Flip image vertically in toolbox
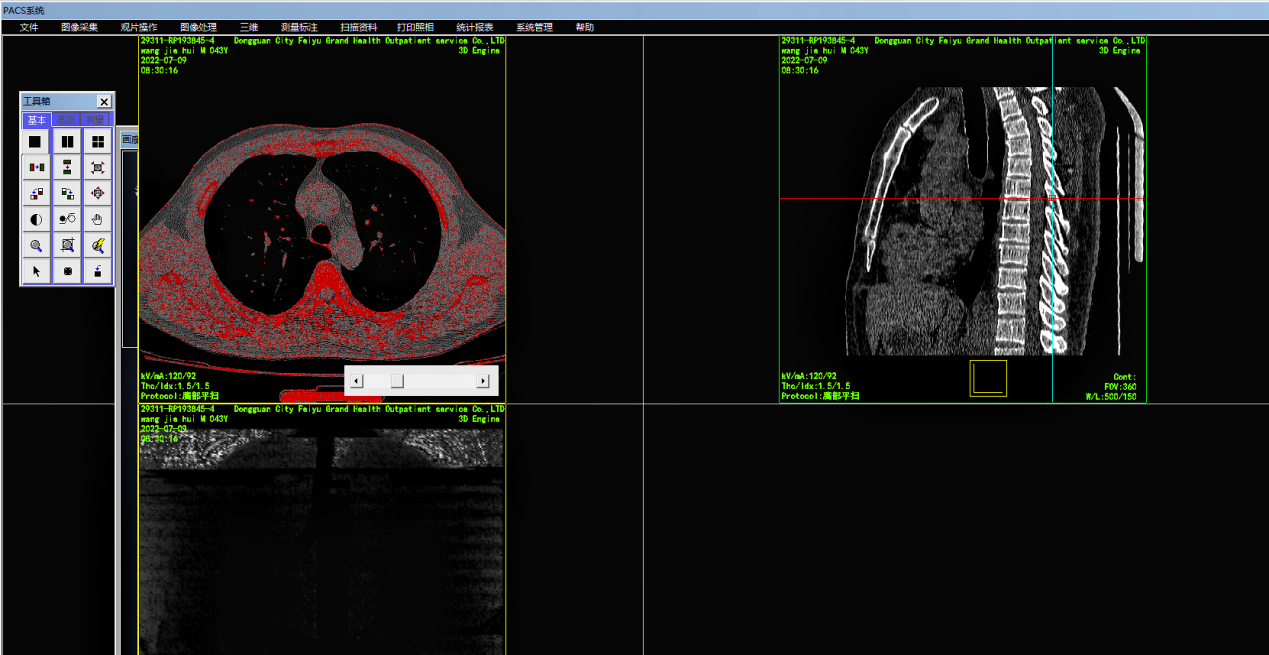 pos(67,167)
